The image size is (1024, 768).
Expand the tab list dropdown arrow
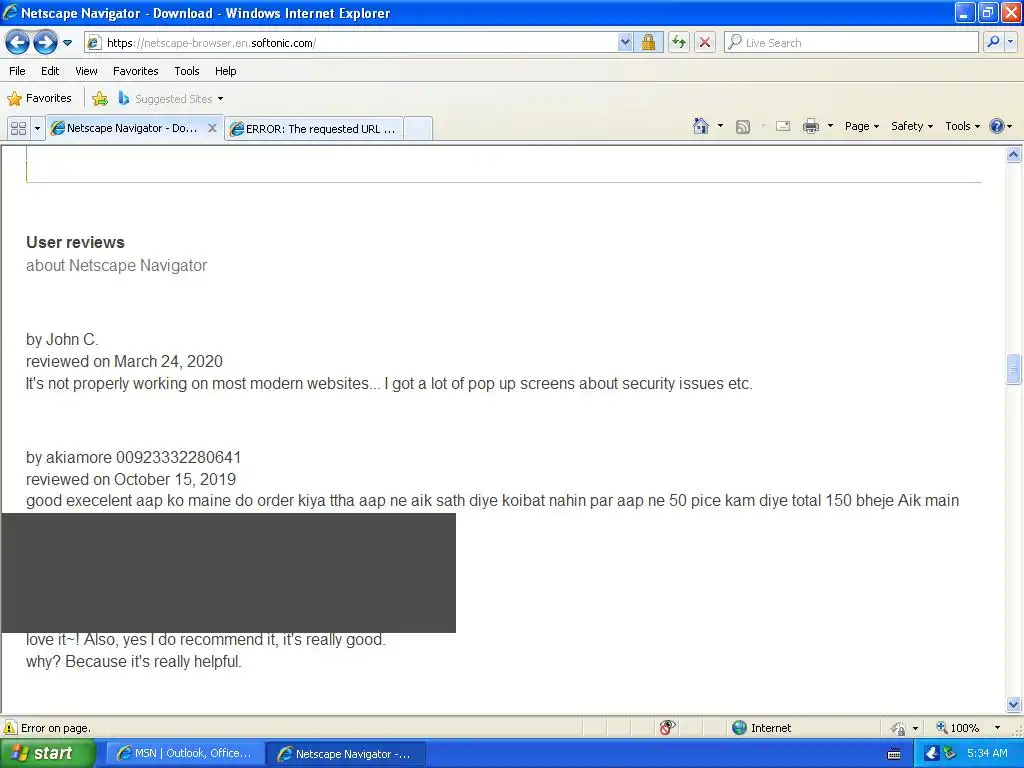point(37,128)
